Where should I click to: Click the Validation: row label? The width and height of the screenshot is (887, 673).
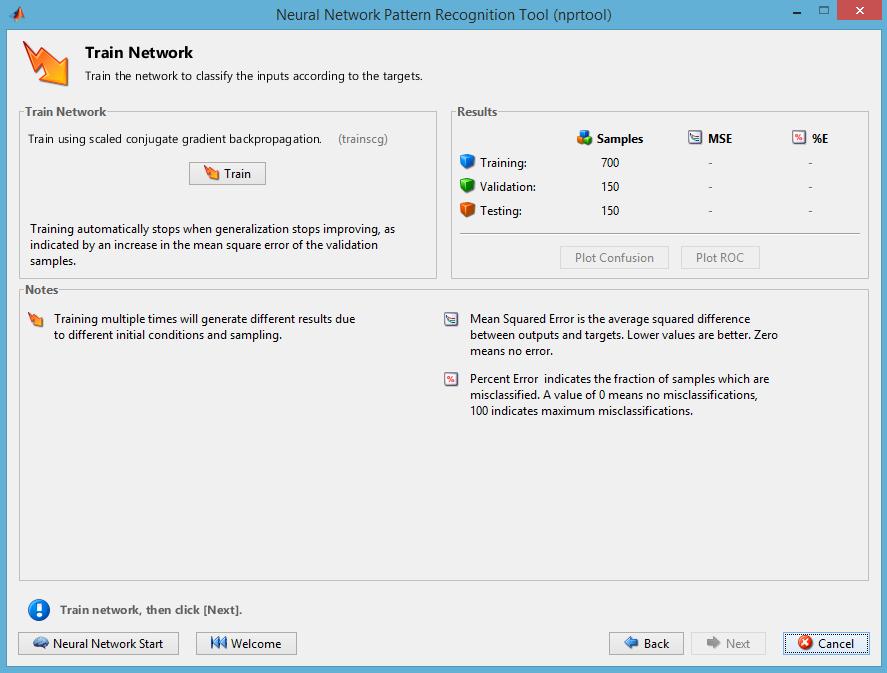[x=507, y=187]
